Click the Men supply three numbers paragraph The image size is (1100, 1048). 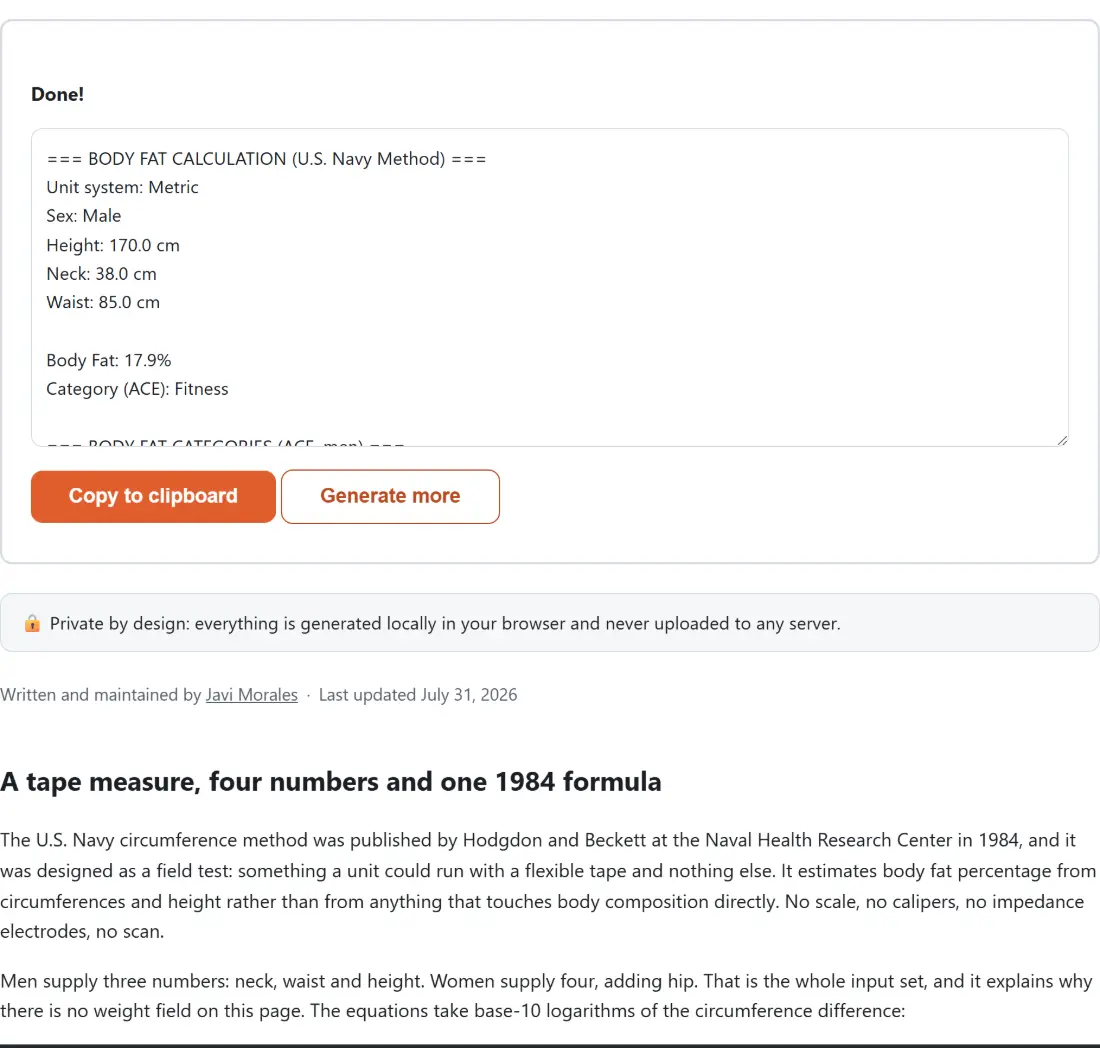(546, 995)
